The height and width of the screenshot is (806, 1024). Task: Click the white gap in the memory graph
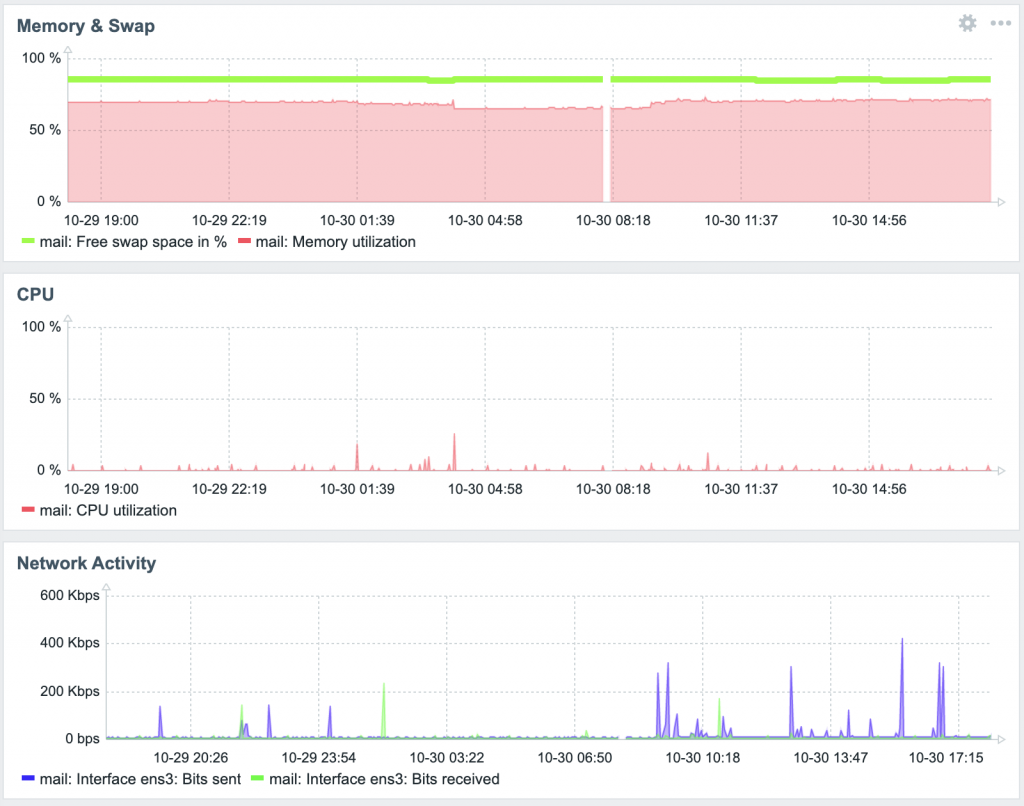[x=607, y=140]
